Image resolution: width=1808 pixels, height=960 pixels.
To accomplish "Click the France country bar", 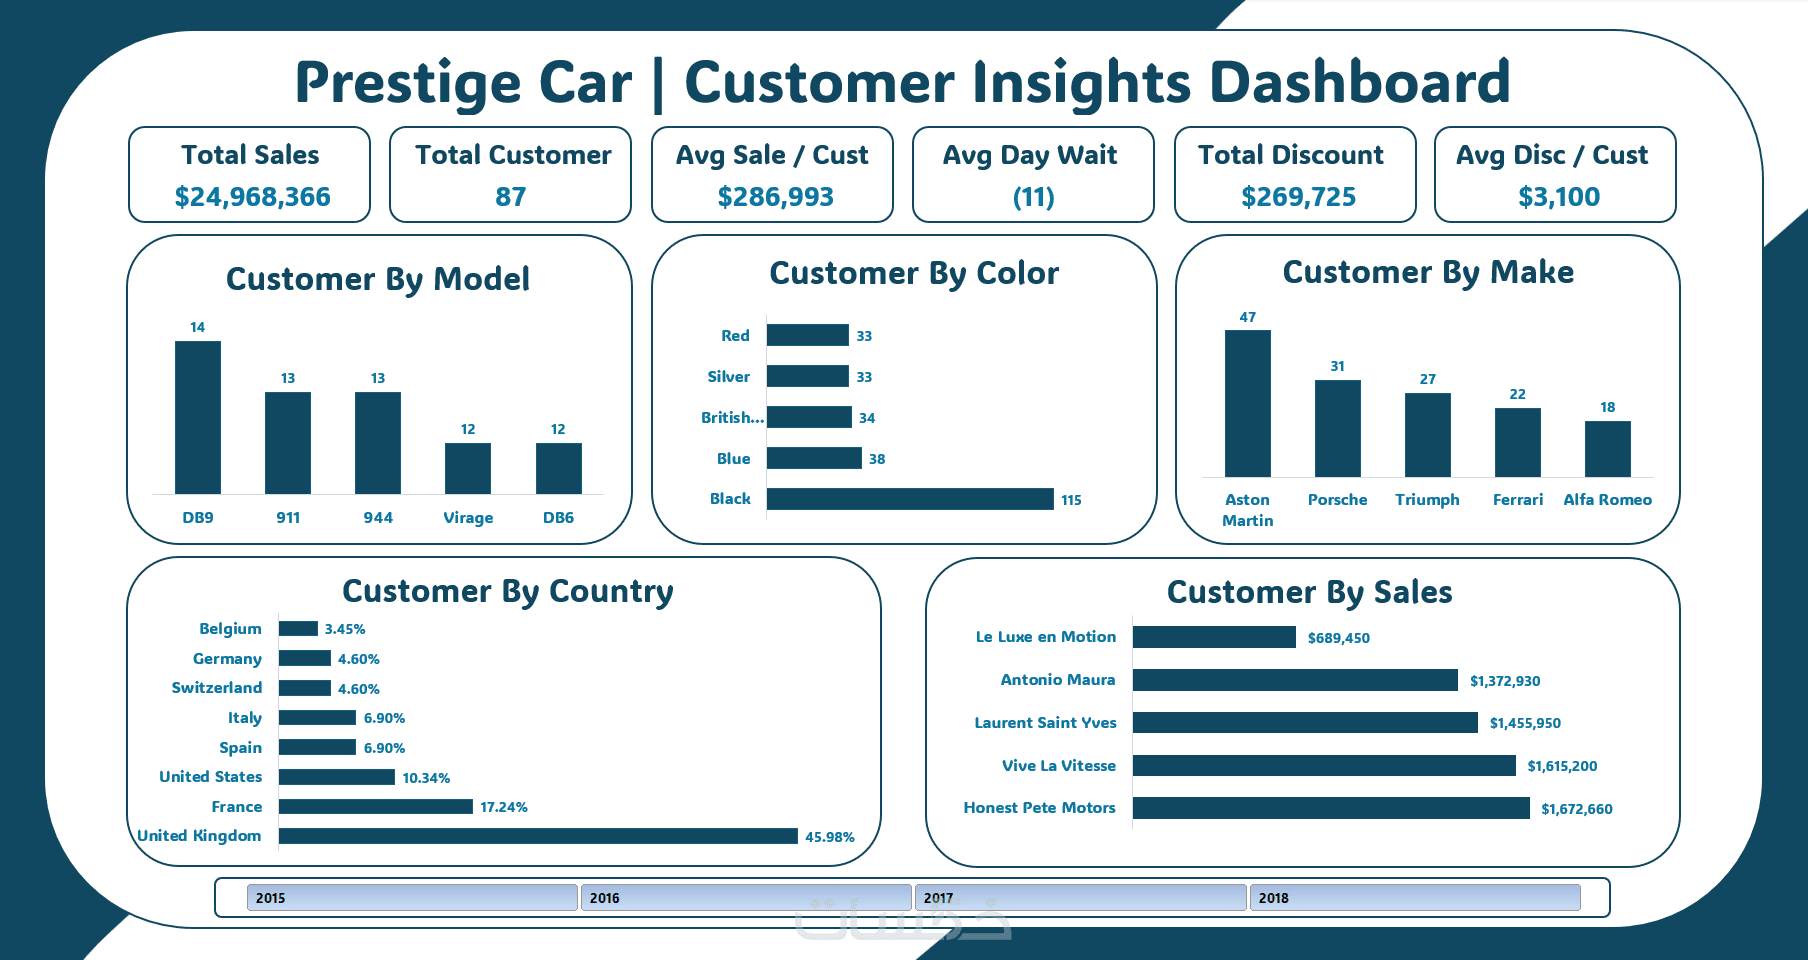I will click(376, 806).
